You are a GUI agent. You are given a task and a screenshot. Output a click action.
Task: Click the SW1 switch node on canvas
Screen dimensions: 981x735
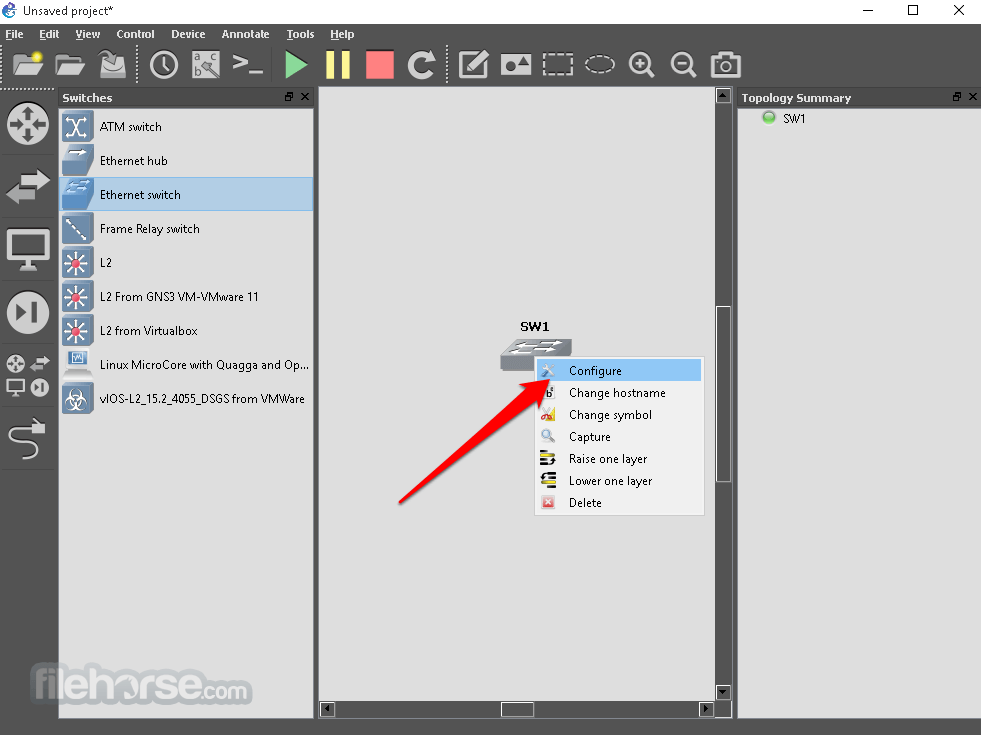click(536, 353)
